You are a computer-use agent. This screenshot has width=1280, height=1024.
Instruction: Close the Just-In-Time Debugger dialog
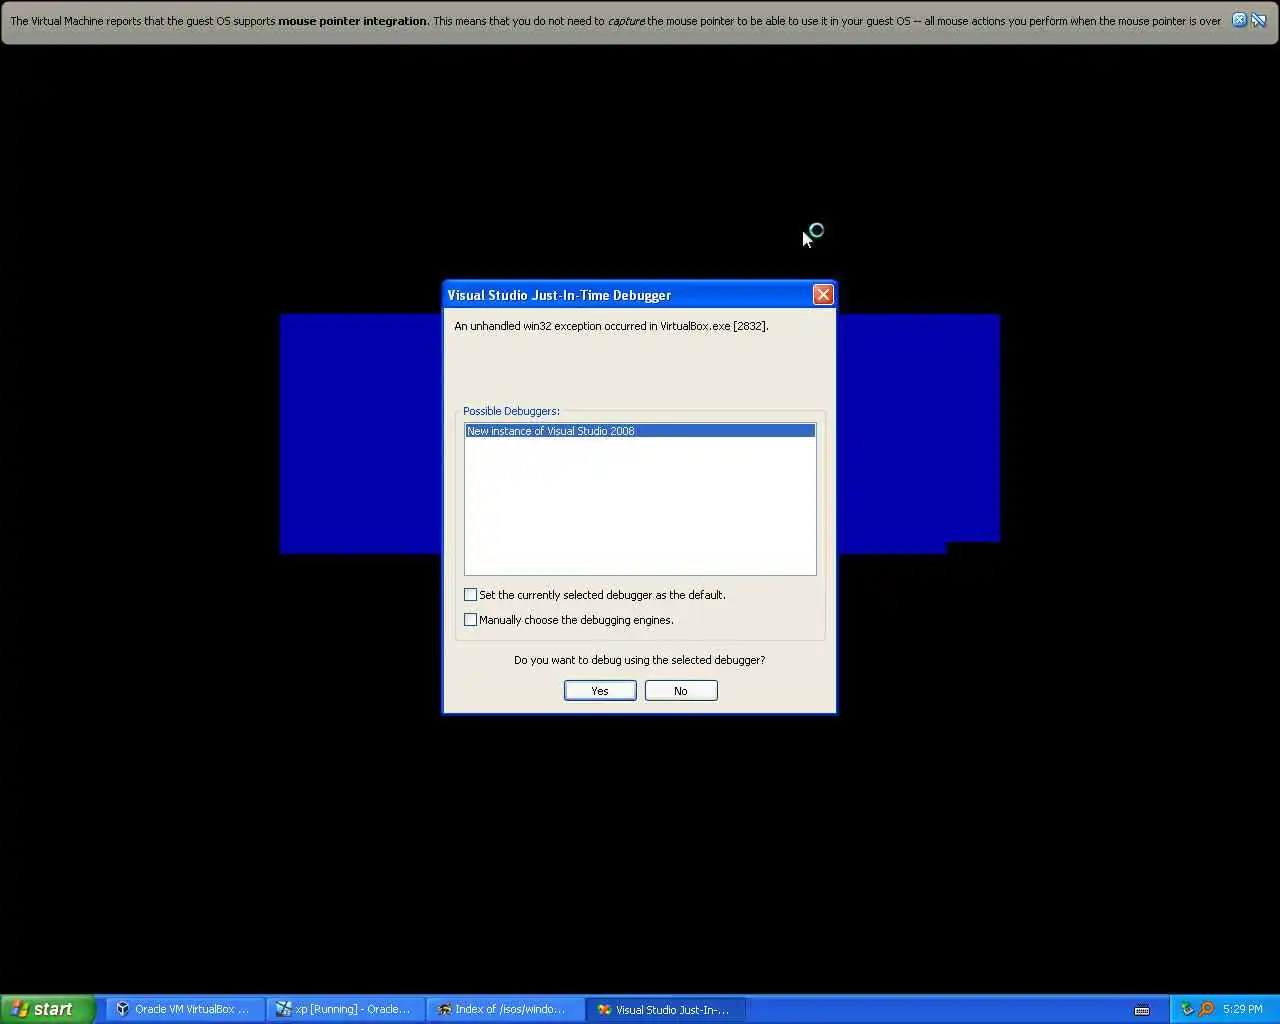pyautogui.click(x=823, y=294)
